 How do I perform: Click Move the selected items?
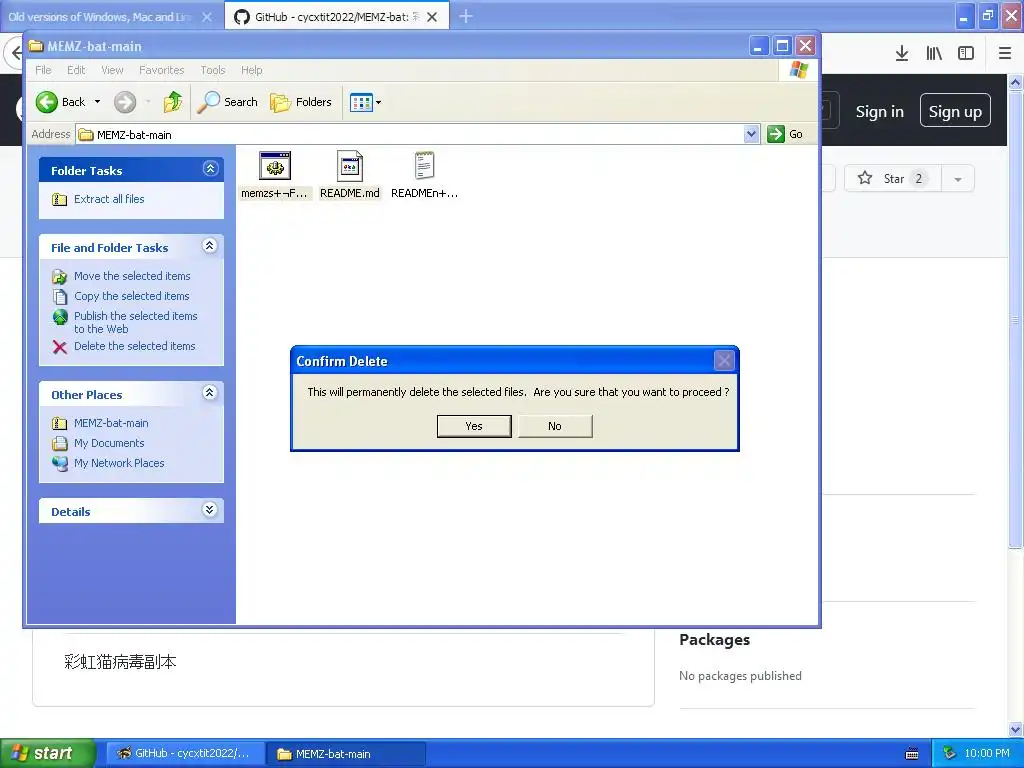click(132, 276)
